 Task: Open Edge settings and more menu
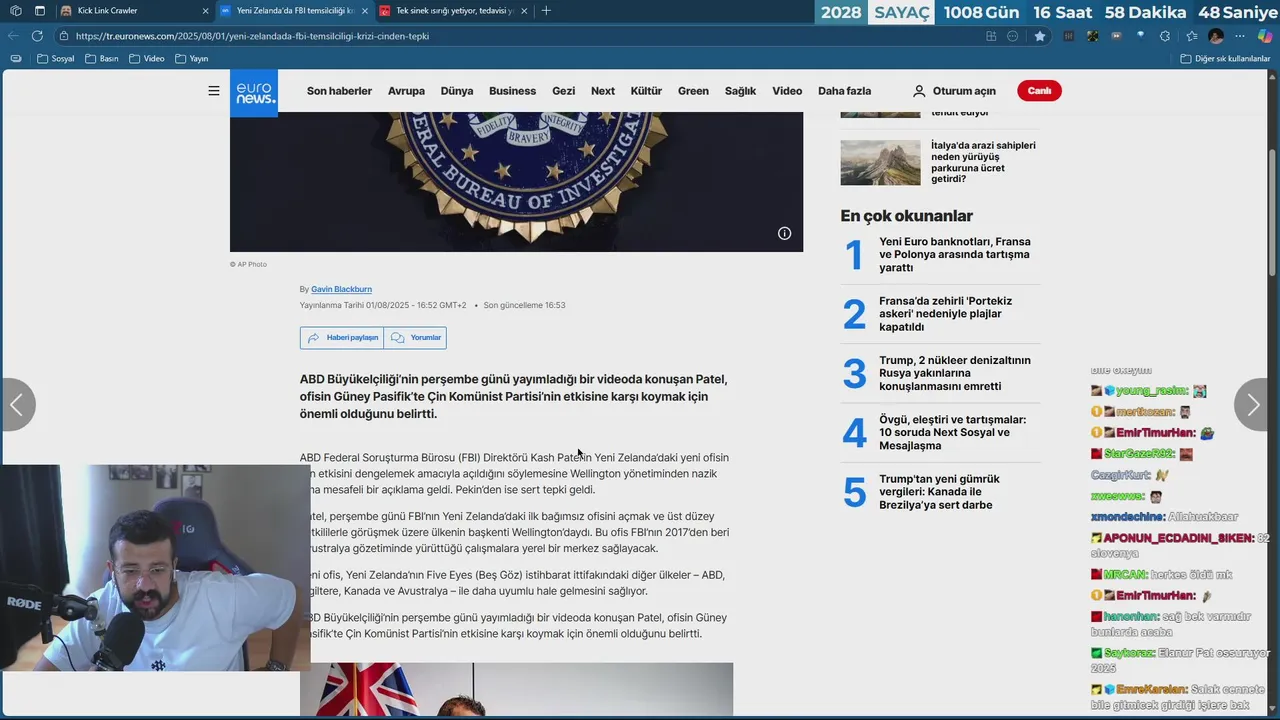click(x=1240, y=36)
